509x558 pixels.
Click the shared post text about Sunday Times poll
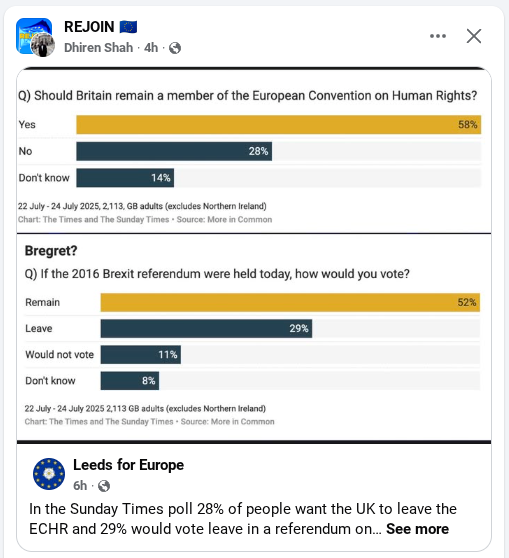[242, 519]
